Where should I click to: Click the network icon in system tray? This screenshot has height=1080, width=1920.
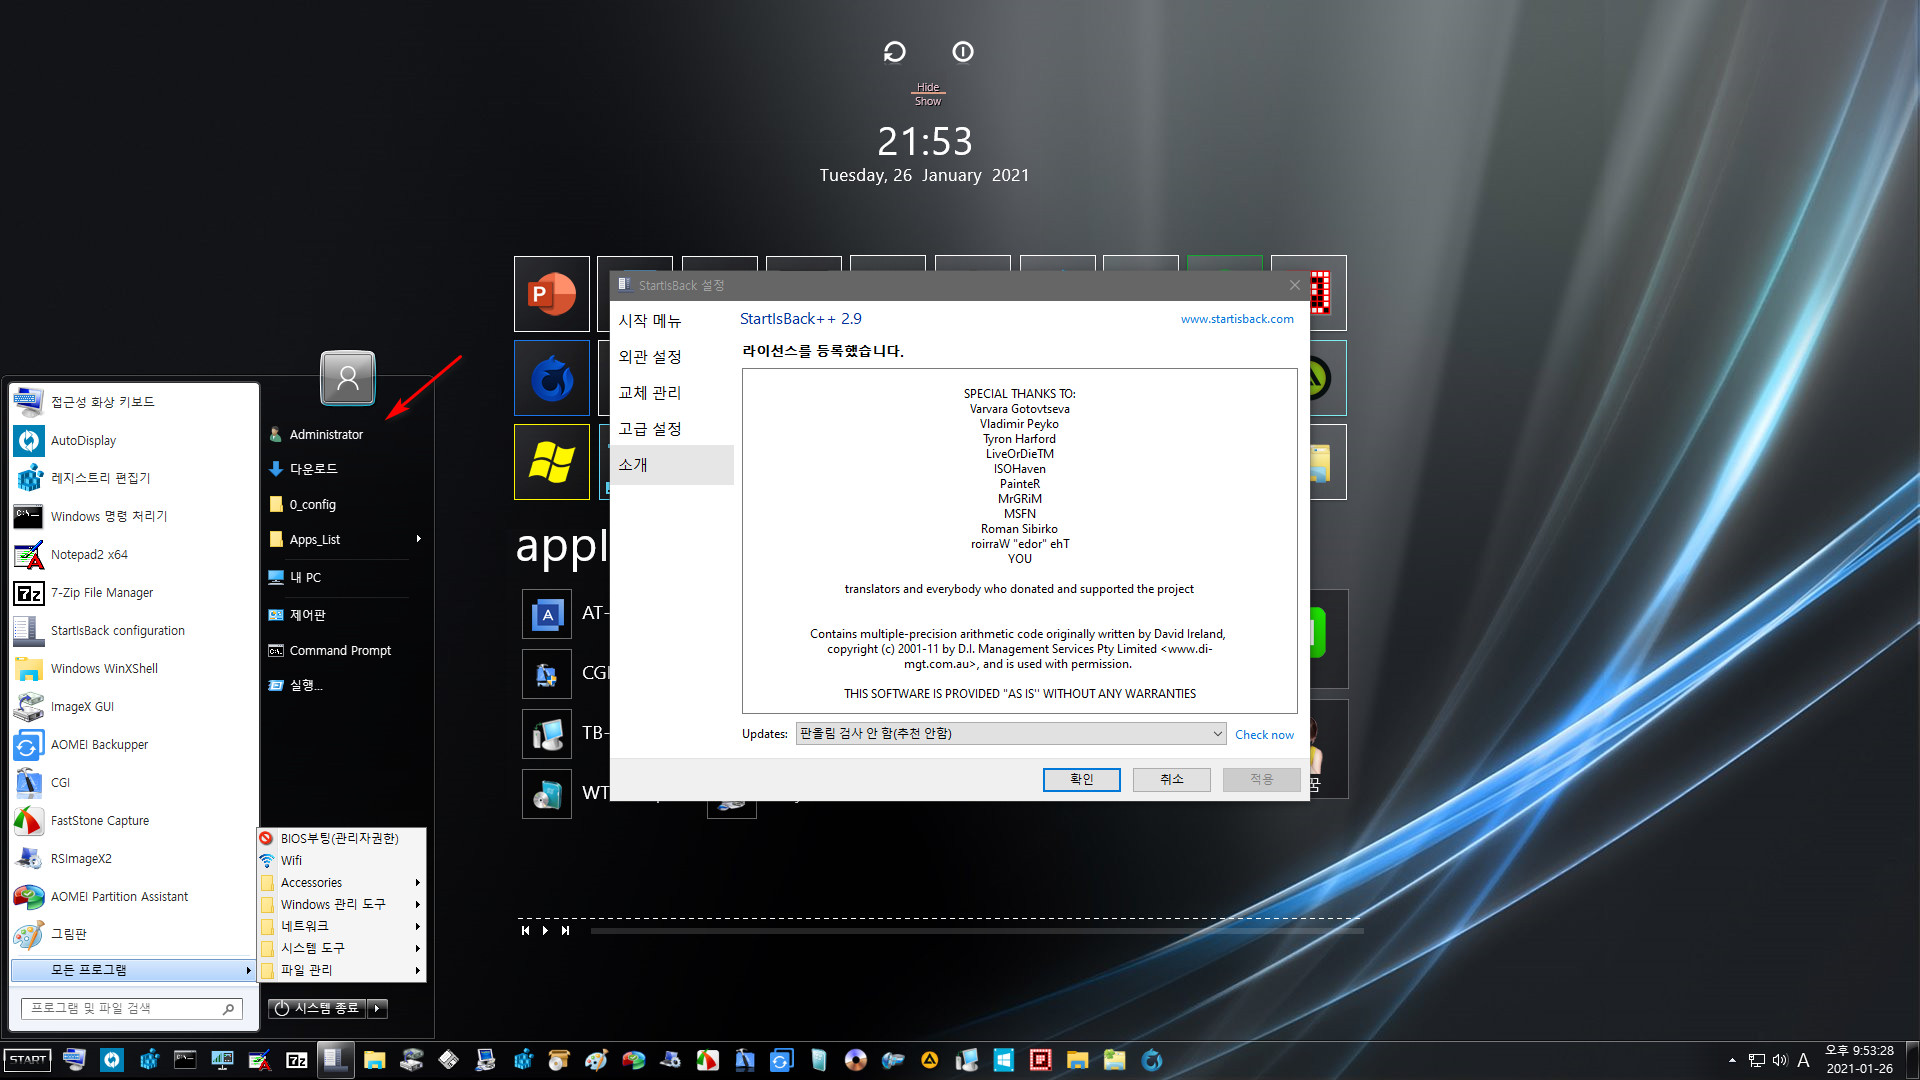tap(1756, 1060)
